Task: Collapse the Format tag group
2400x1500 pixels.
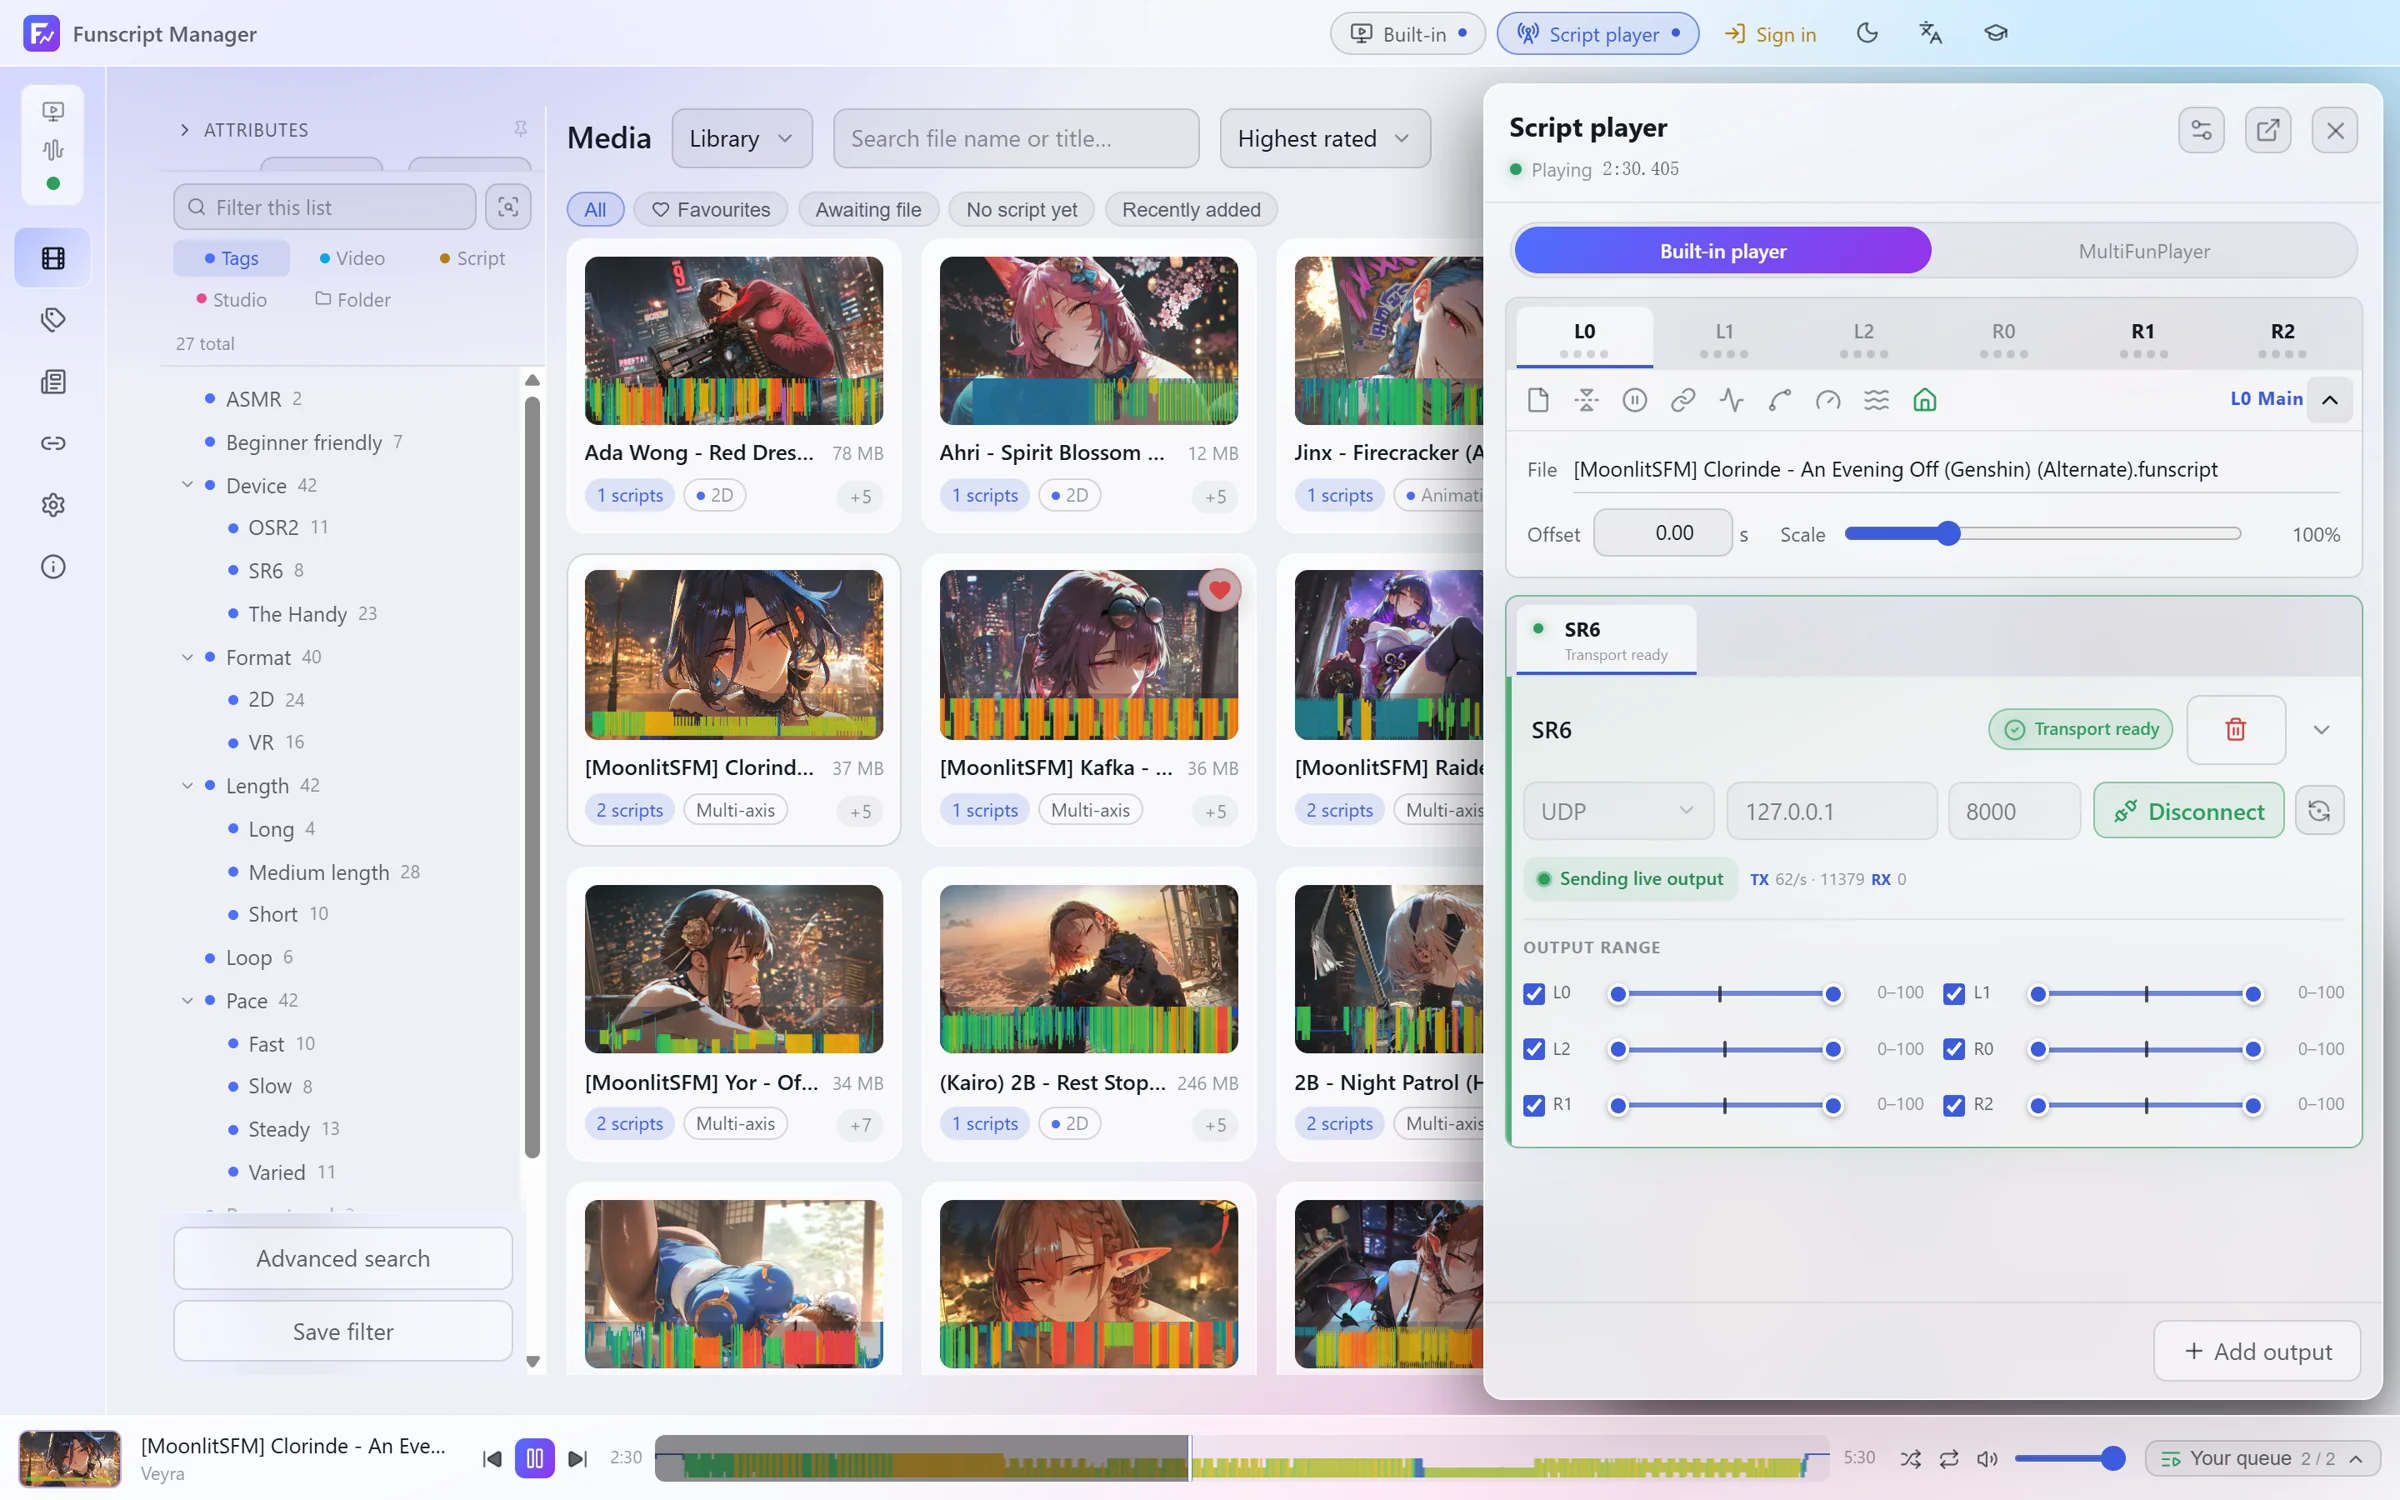Action: coord(187,657)
